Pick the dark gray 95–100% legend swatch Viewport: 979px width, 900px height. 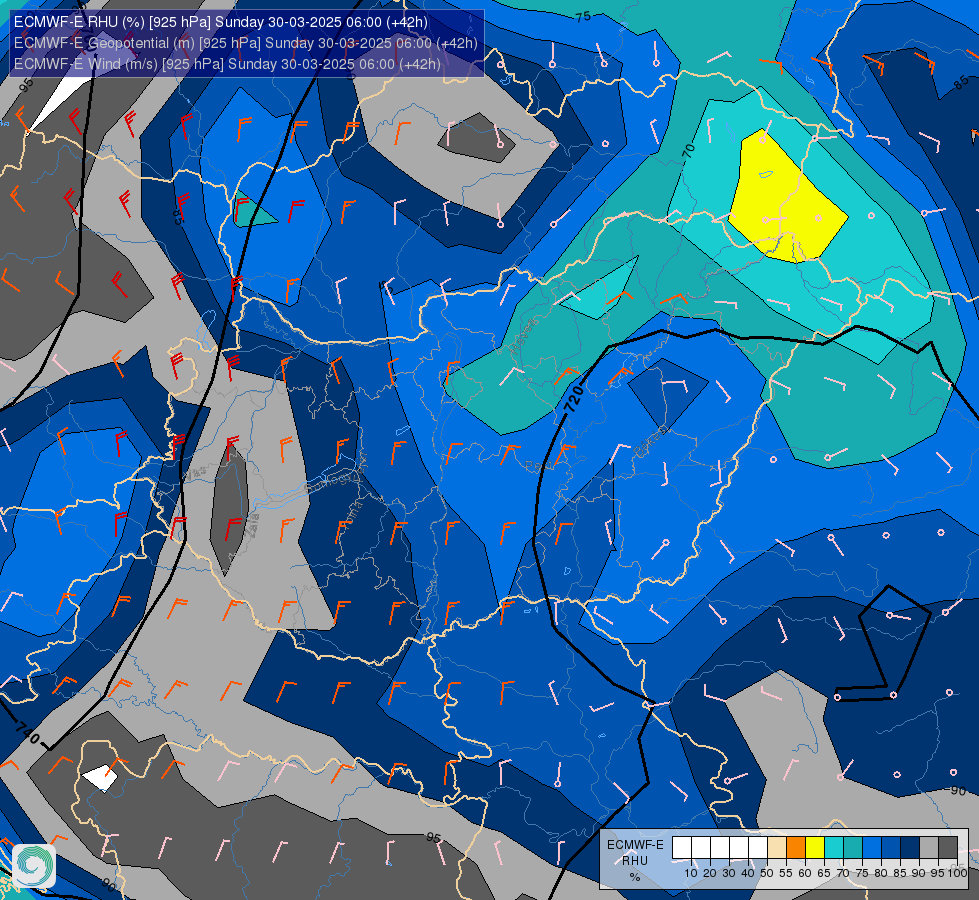948,848
